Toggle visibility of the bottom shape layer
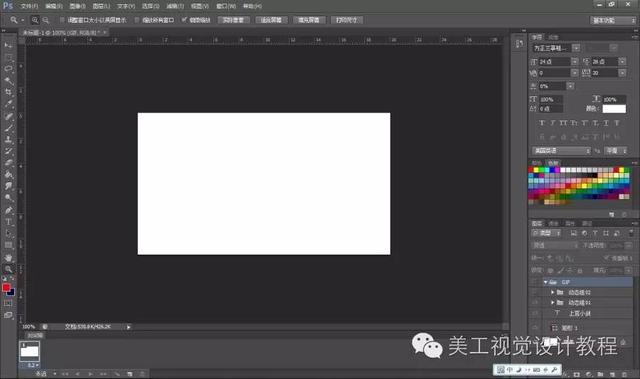The width and height of the screenshot is (640, 379). point(535,328)
